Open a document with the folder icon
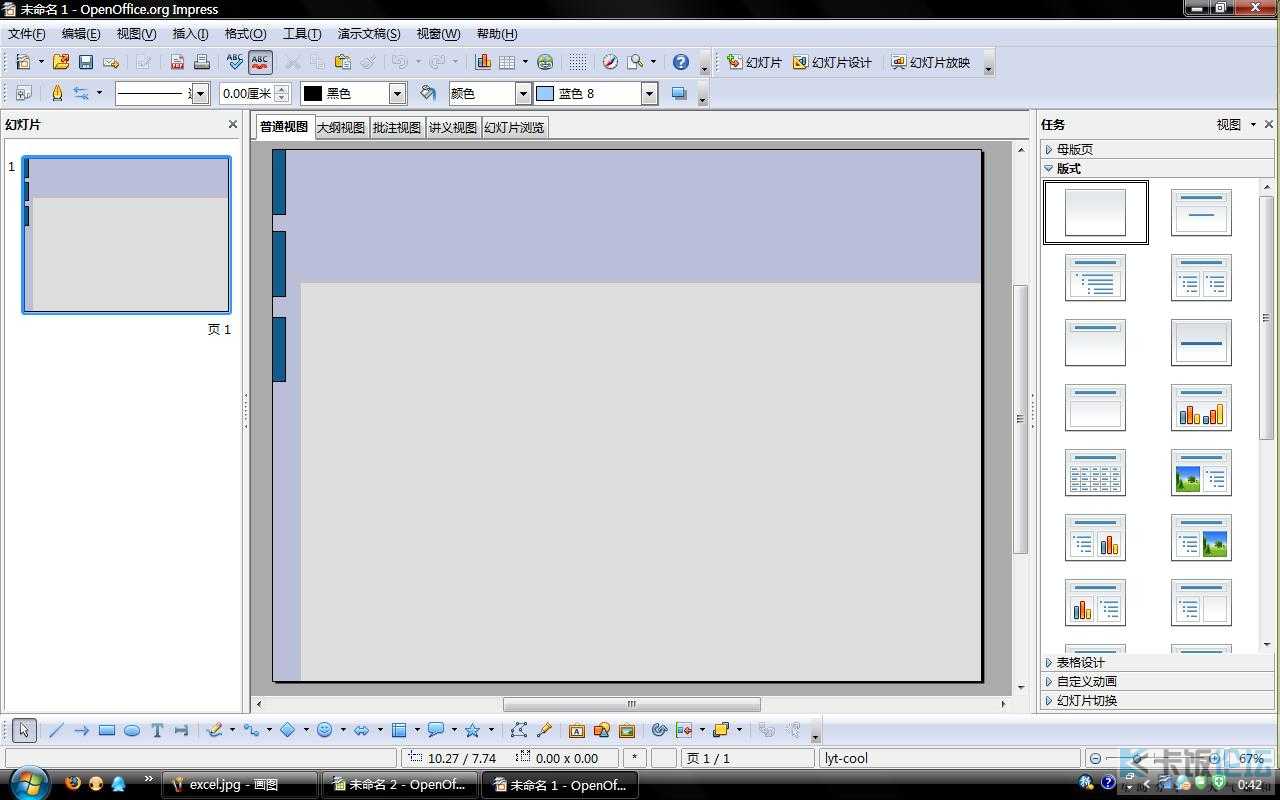Image resolution: width=1280 pixels, height=800 pixels. tap(61, 62)
